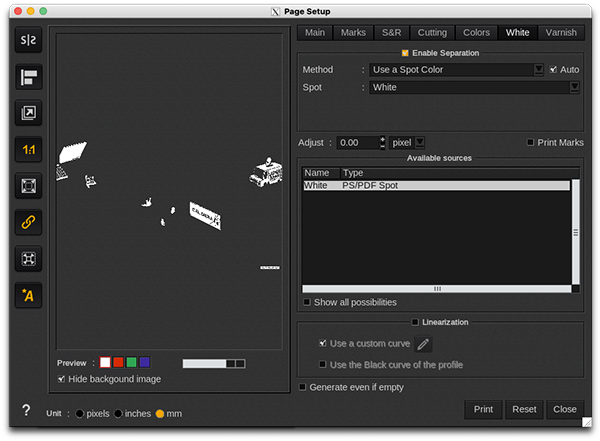The height and width of the screenshot is (441, 600).
Task: Click the Reset button
Action: coord(524,409)
